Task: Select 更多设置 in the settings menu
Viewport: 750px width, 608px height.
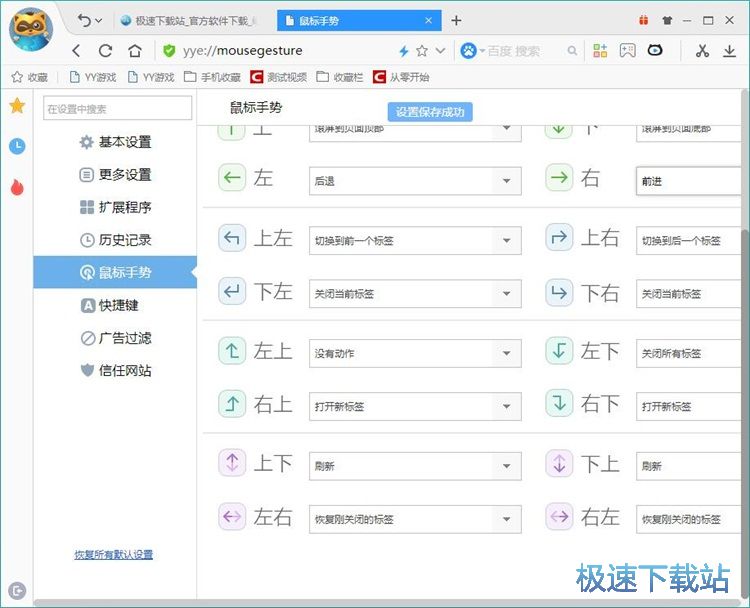Action: pyautogui.click(x=115, y=175)
